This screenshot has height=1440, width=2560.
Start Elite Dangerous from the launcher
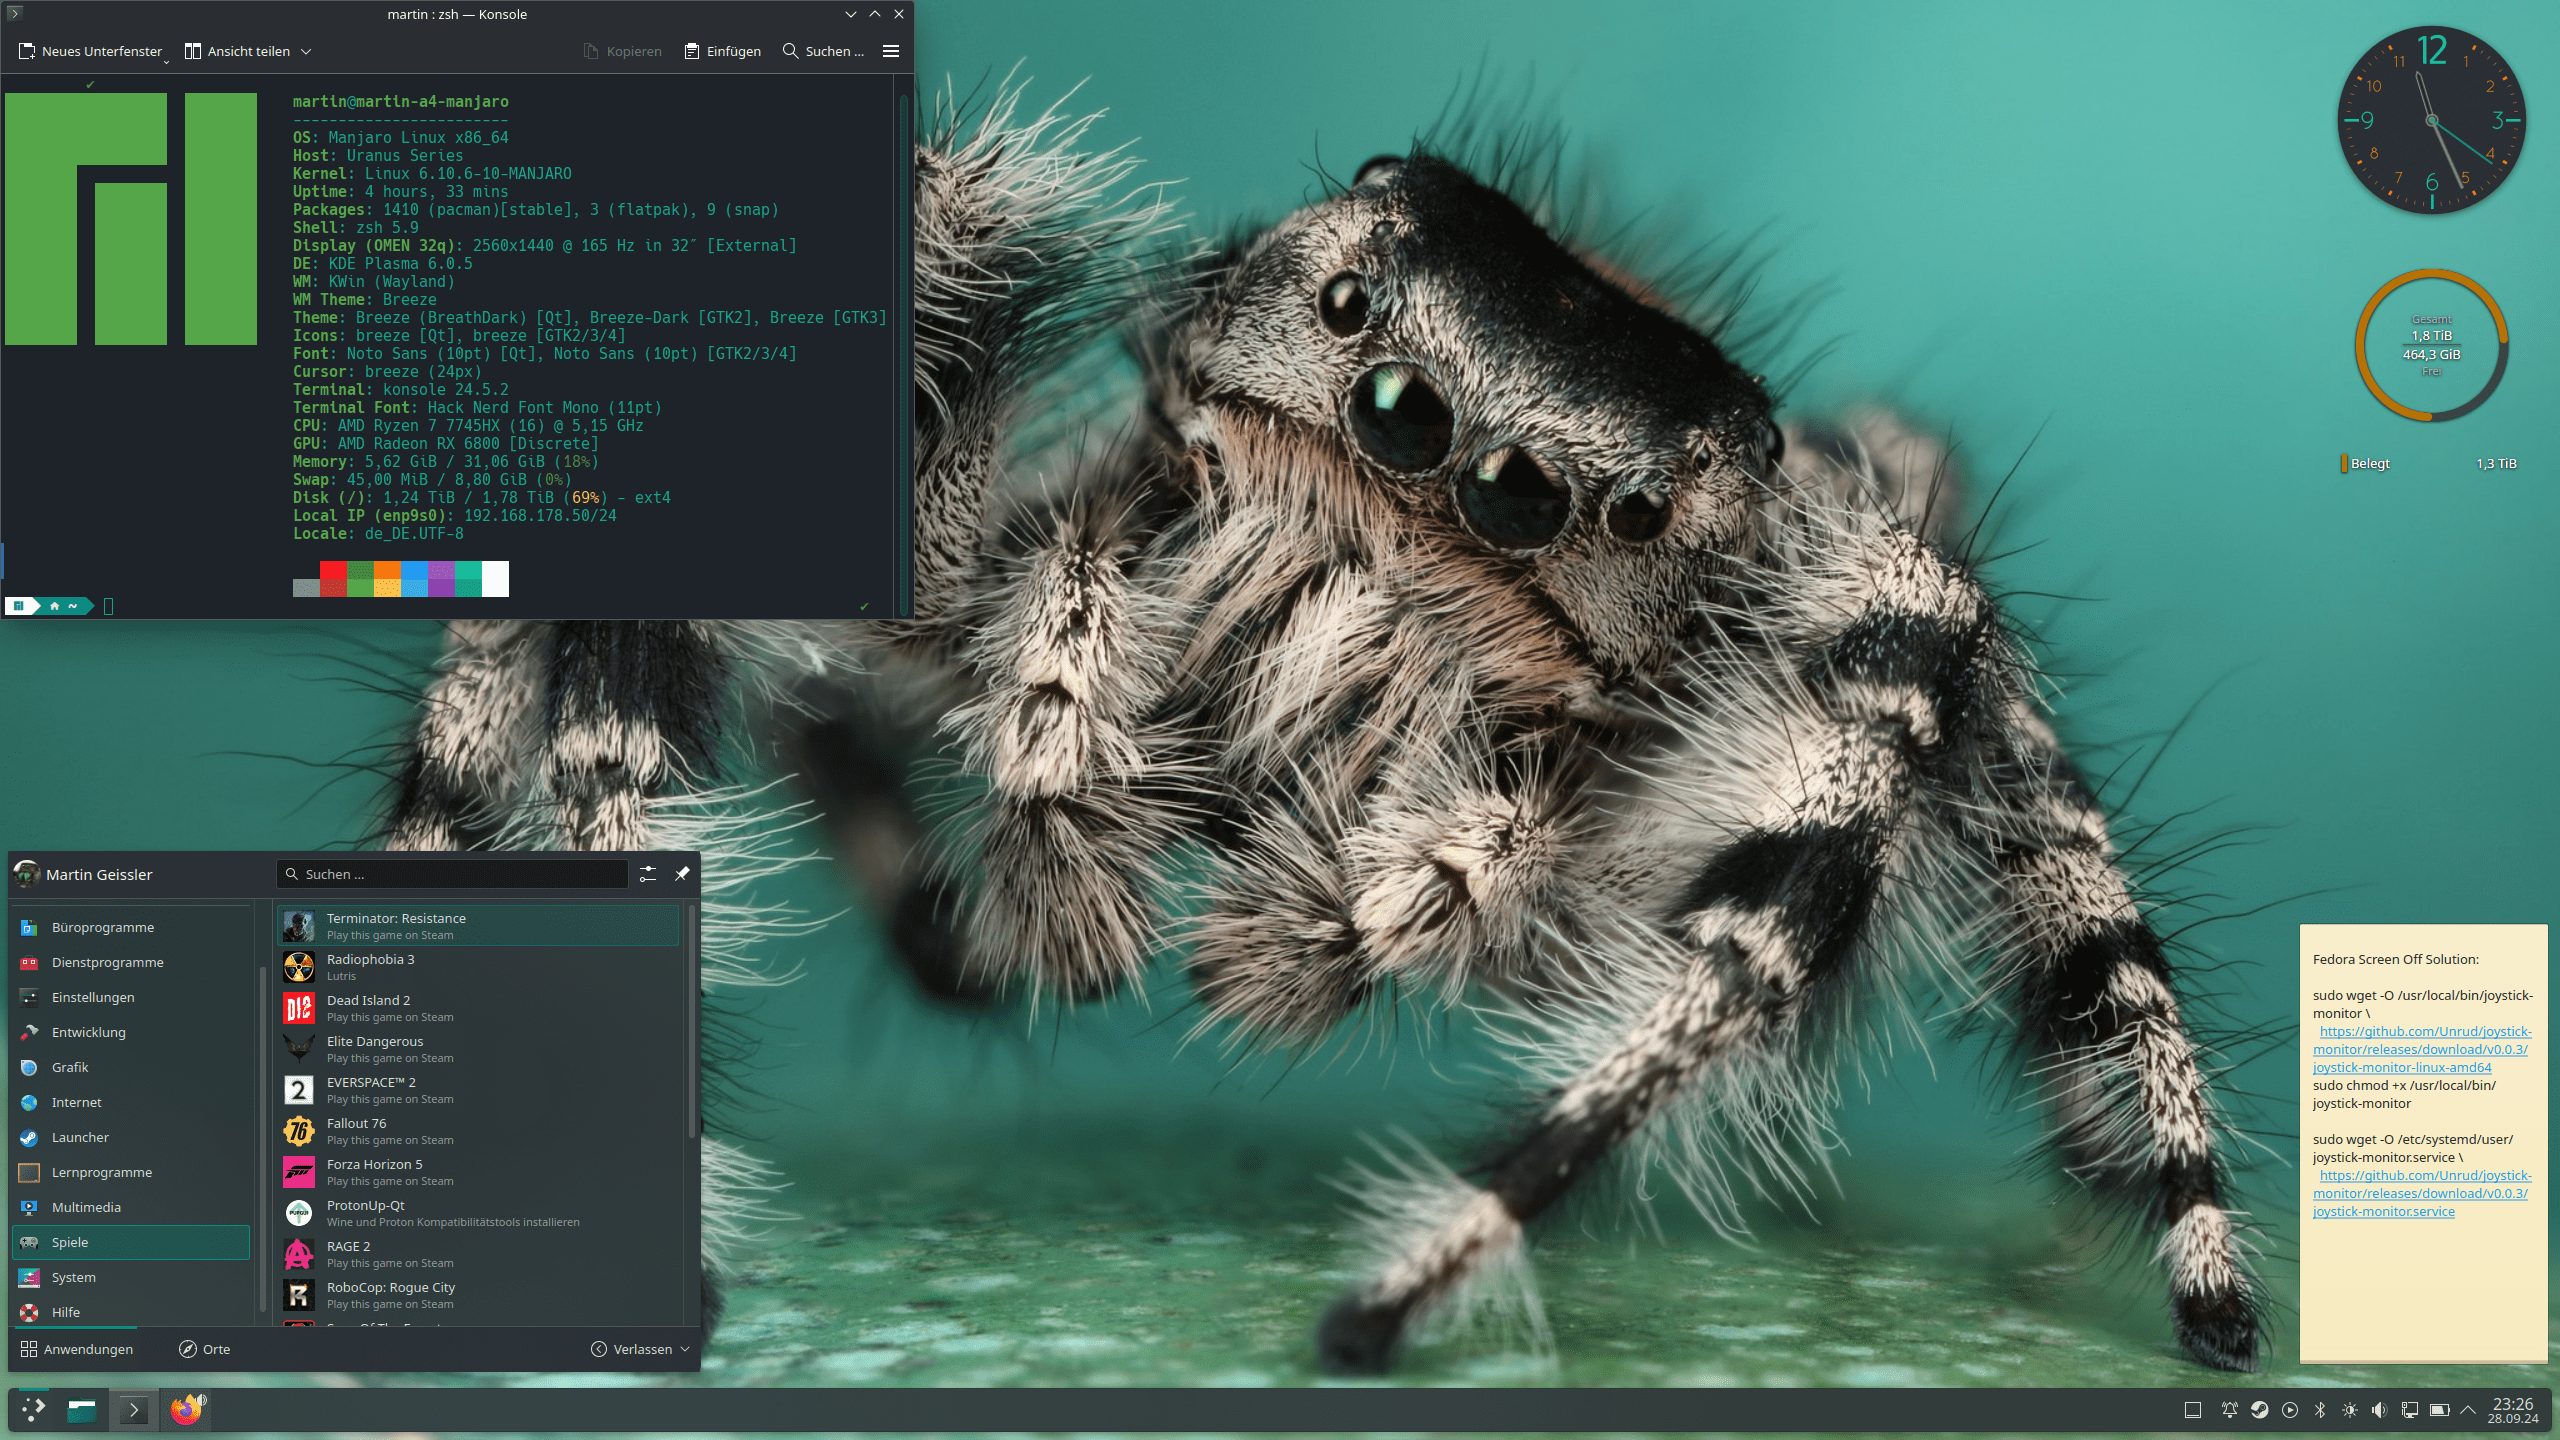[x=478, y=1049]
